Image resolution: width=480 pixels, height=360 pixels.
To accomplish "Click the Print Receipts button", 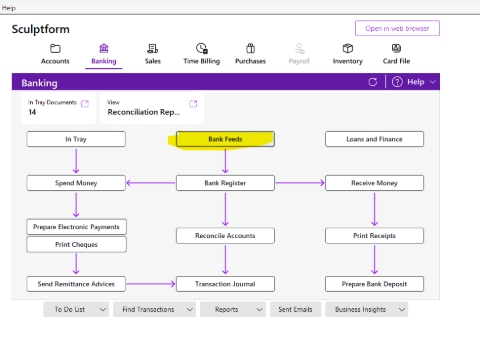I will click(374, 236).
